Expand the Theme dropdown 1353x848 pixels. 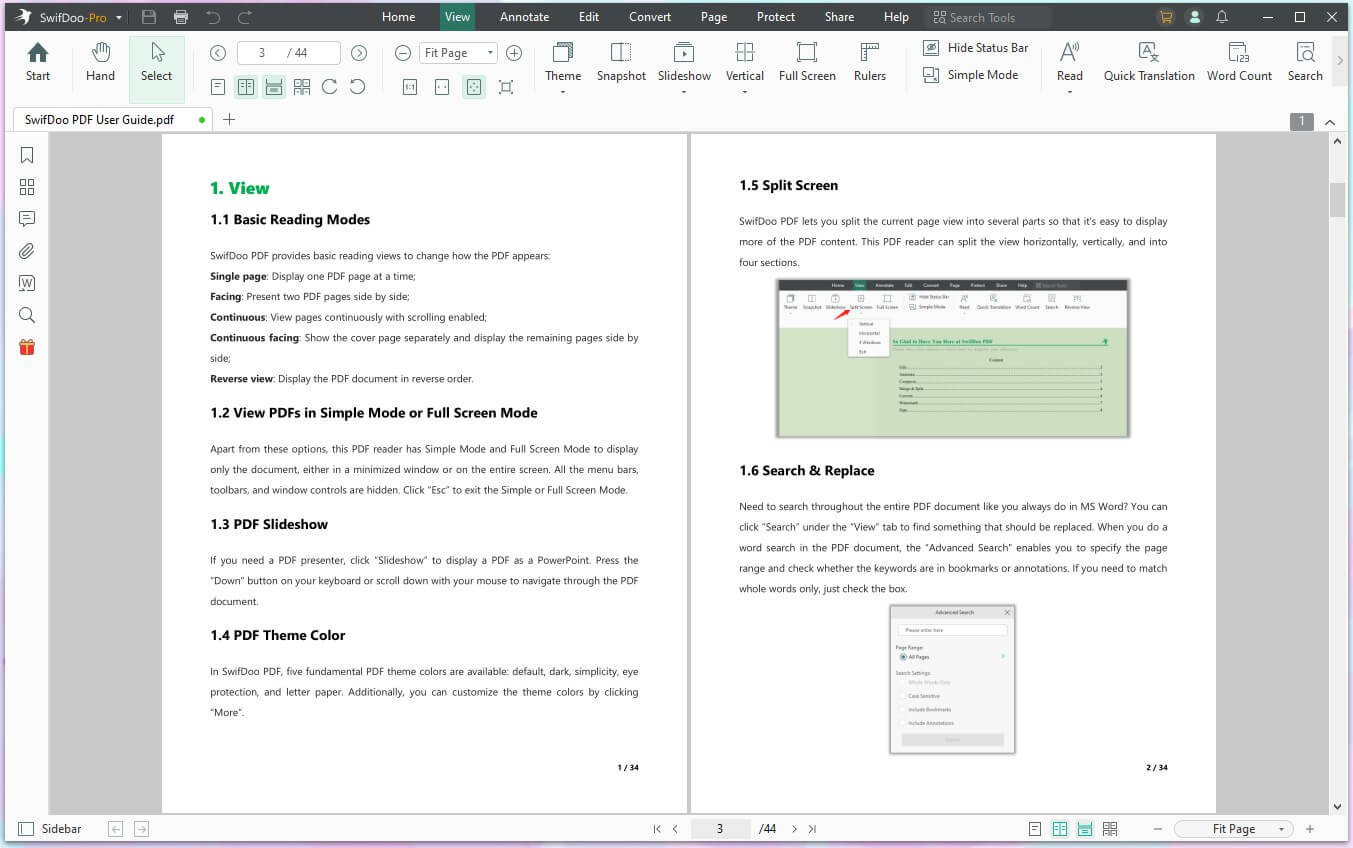(x=563, y=92)
